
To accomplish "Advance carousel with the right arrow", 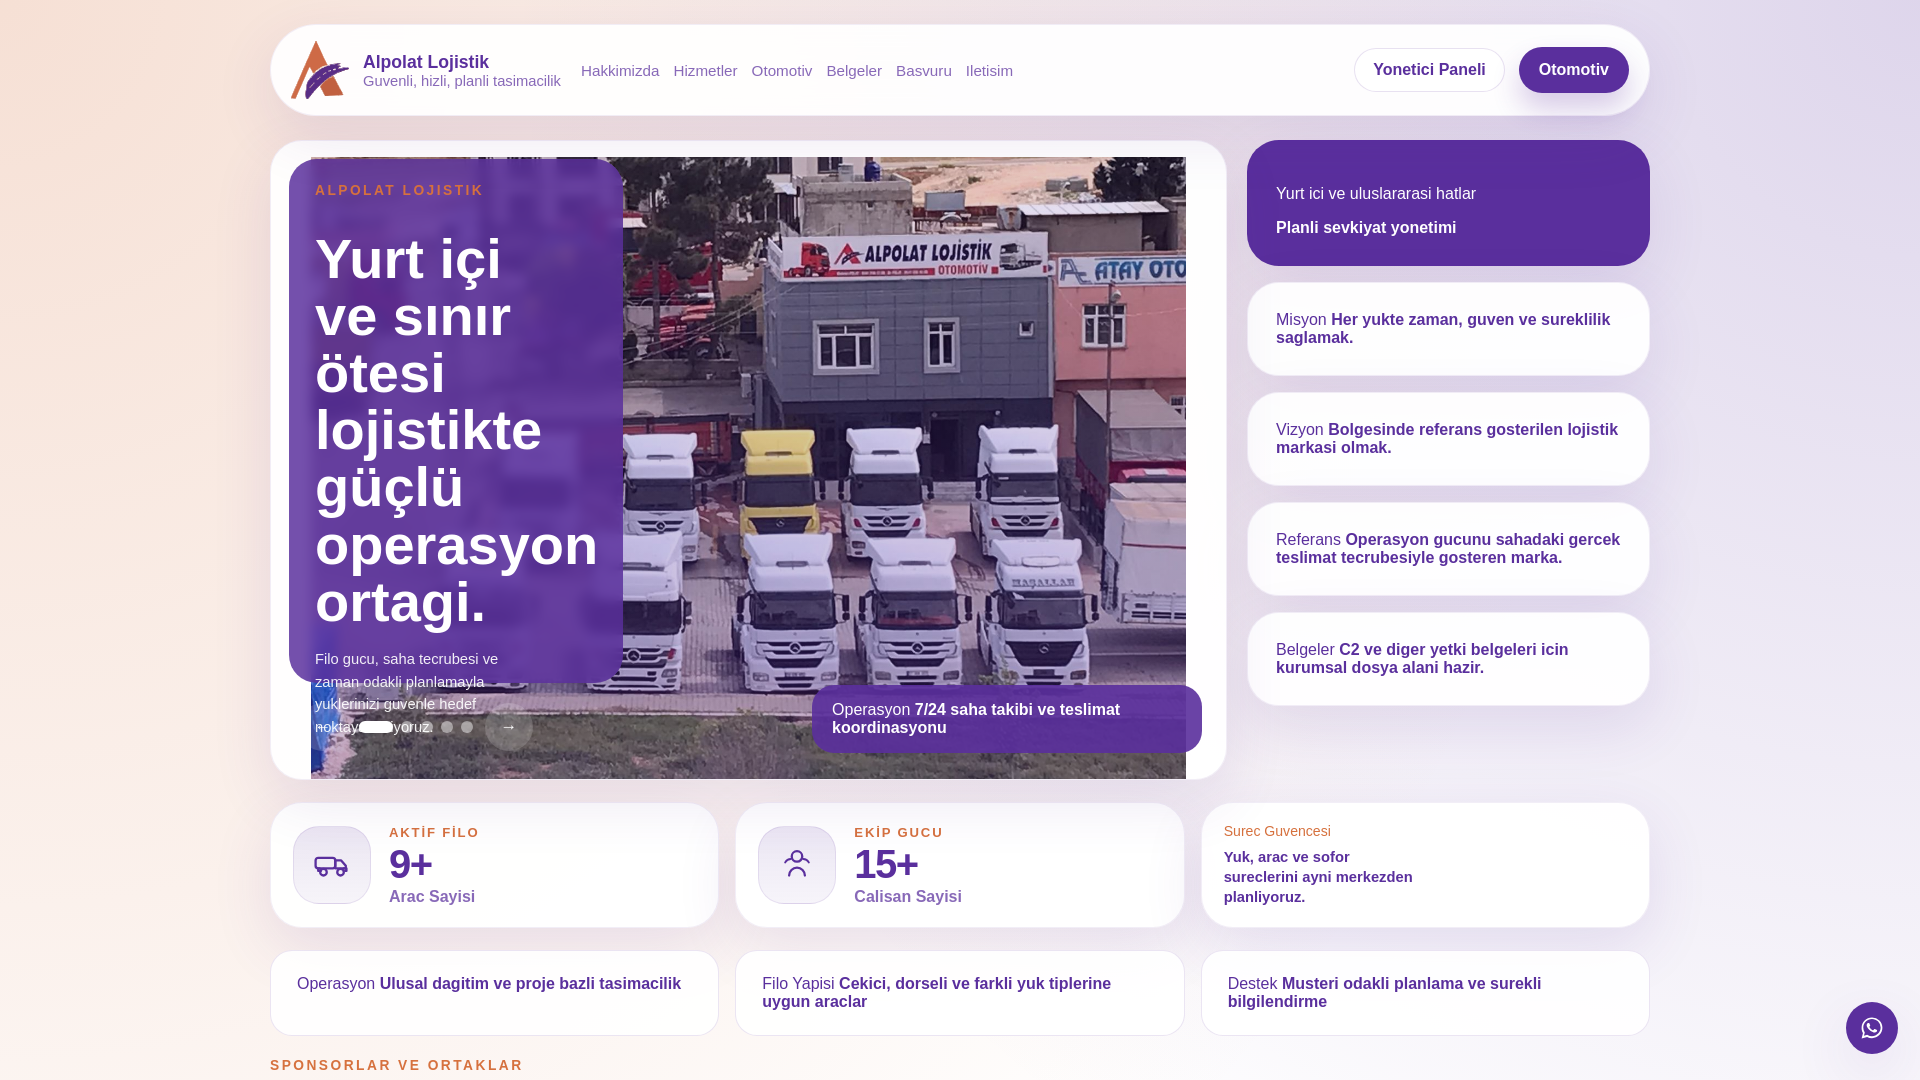I will click(509, 727).
